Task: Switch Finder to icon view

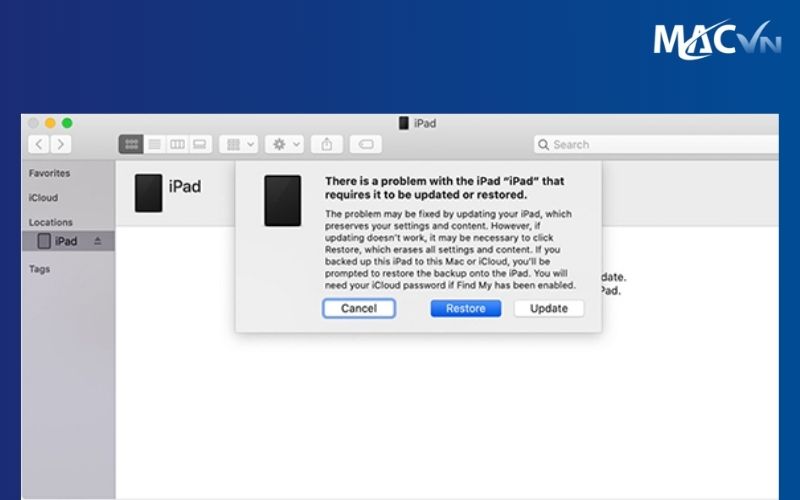Action: tap(131, 144)
